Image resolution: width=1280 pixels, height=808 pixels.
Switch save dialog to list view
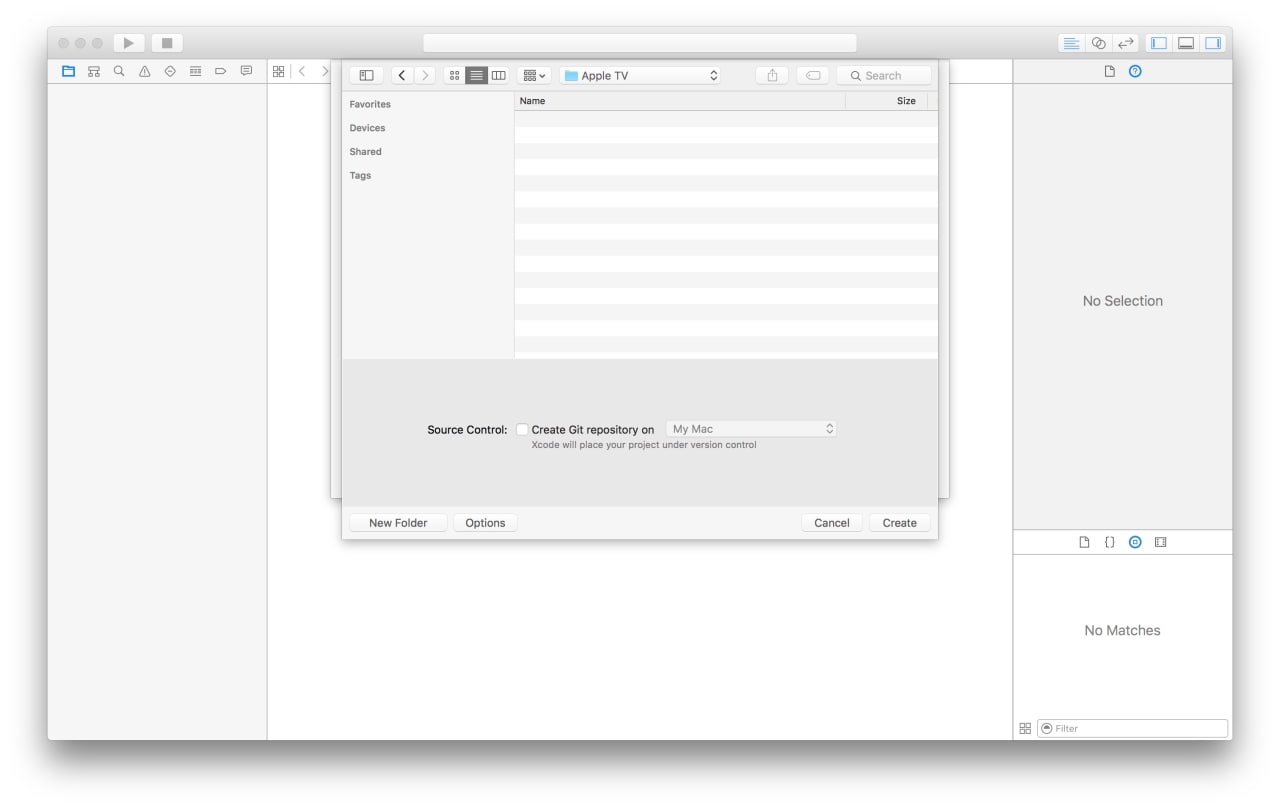477,75
